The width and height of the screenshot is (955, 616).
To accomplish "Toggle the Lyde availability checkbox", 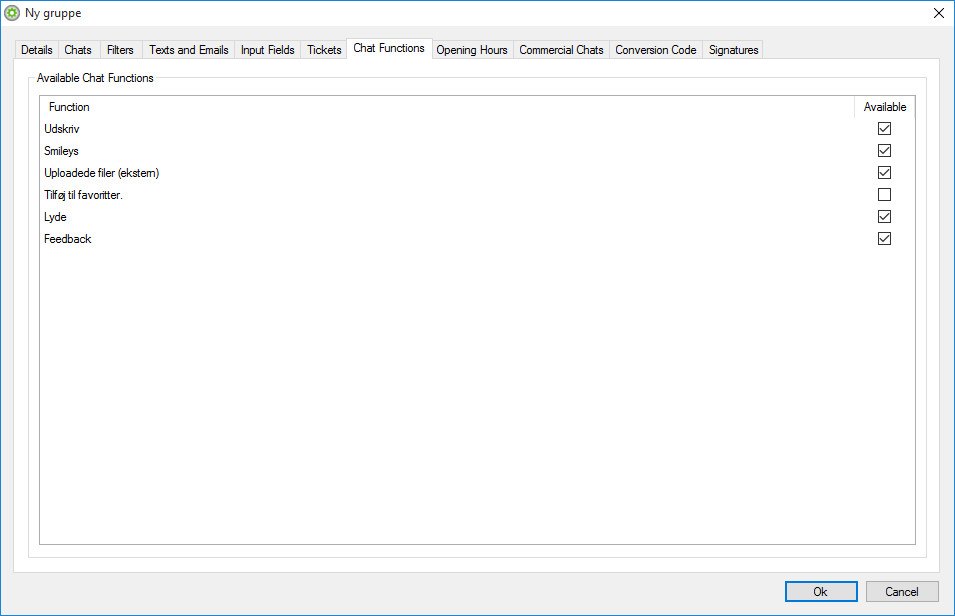I will [x=884, y=216].
